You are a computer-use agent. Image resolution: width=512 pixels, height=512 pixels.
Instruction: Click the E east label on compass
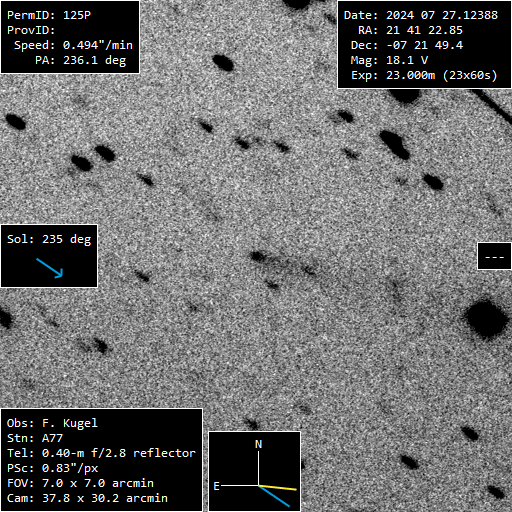[x=216, y=486]
